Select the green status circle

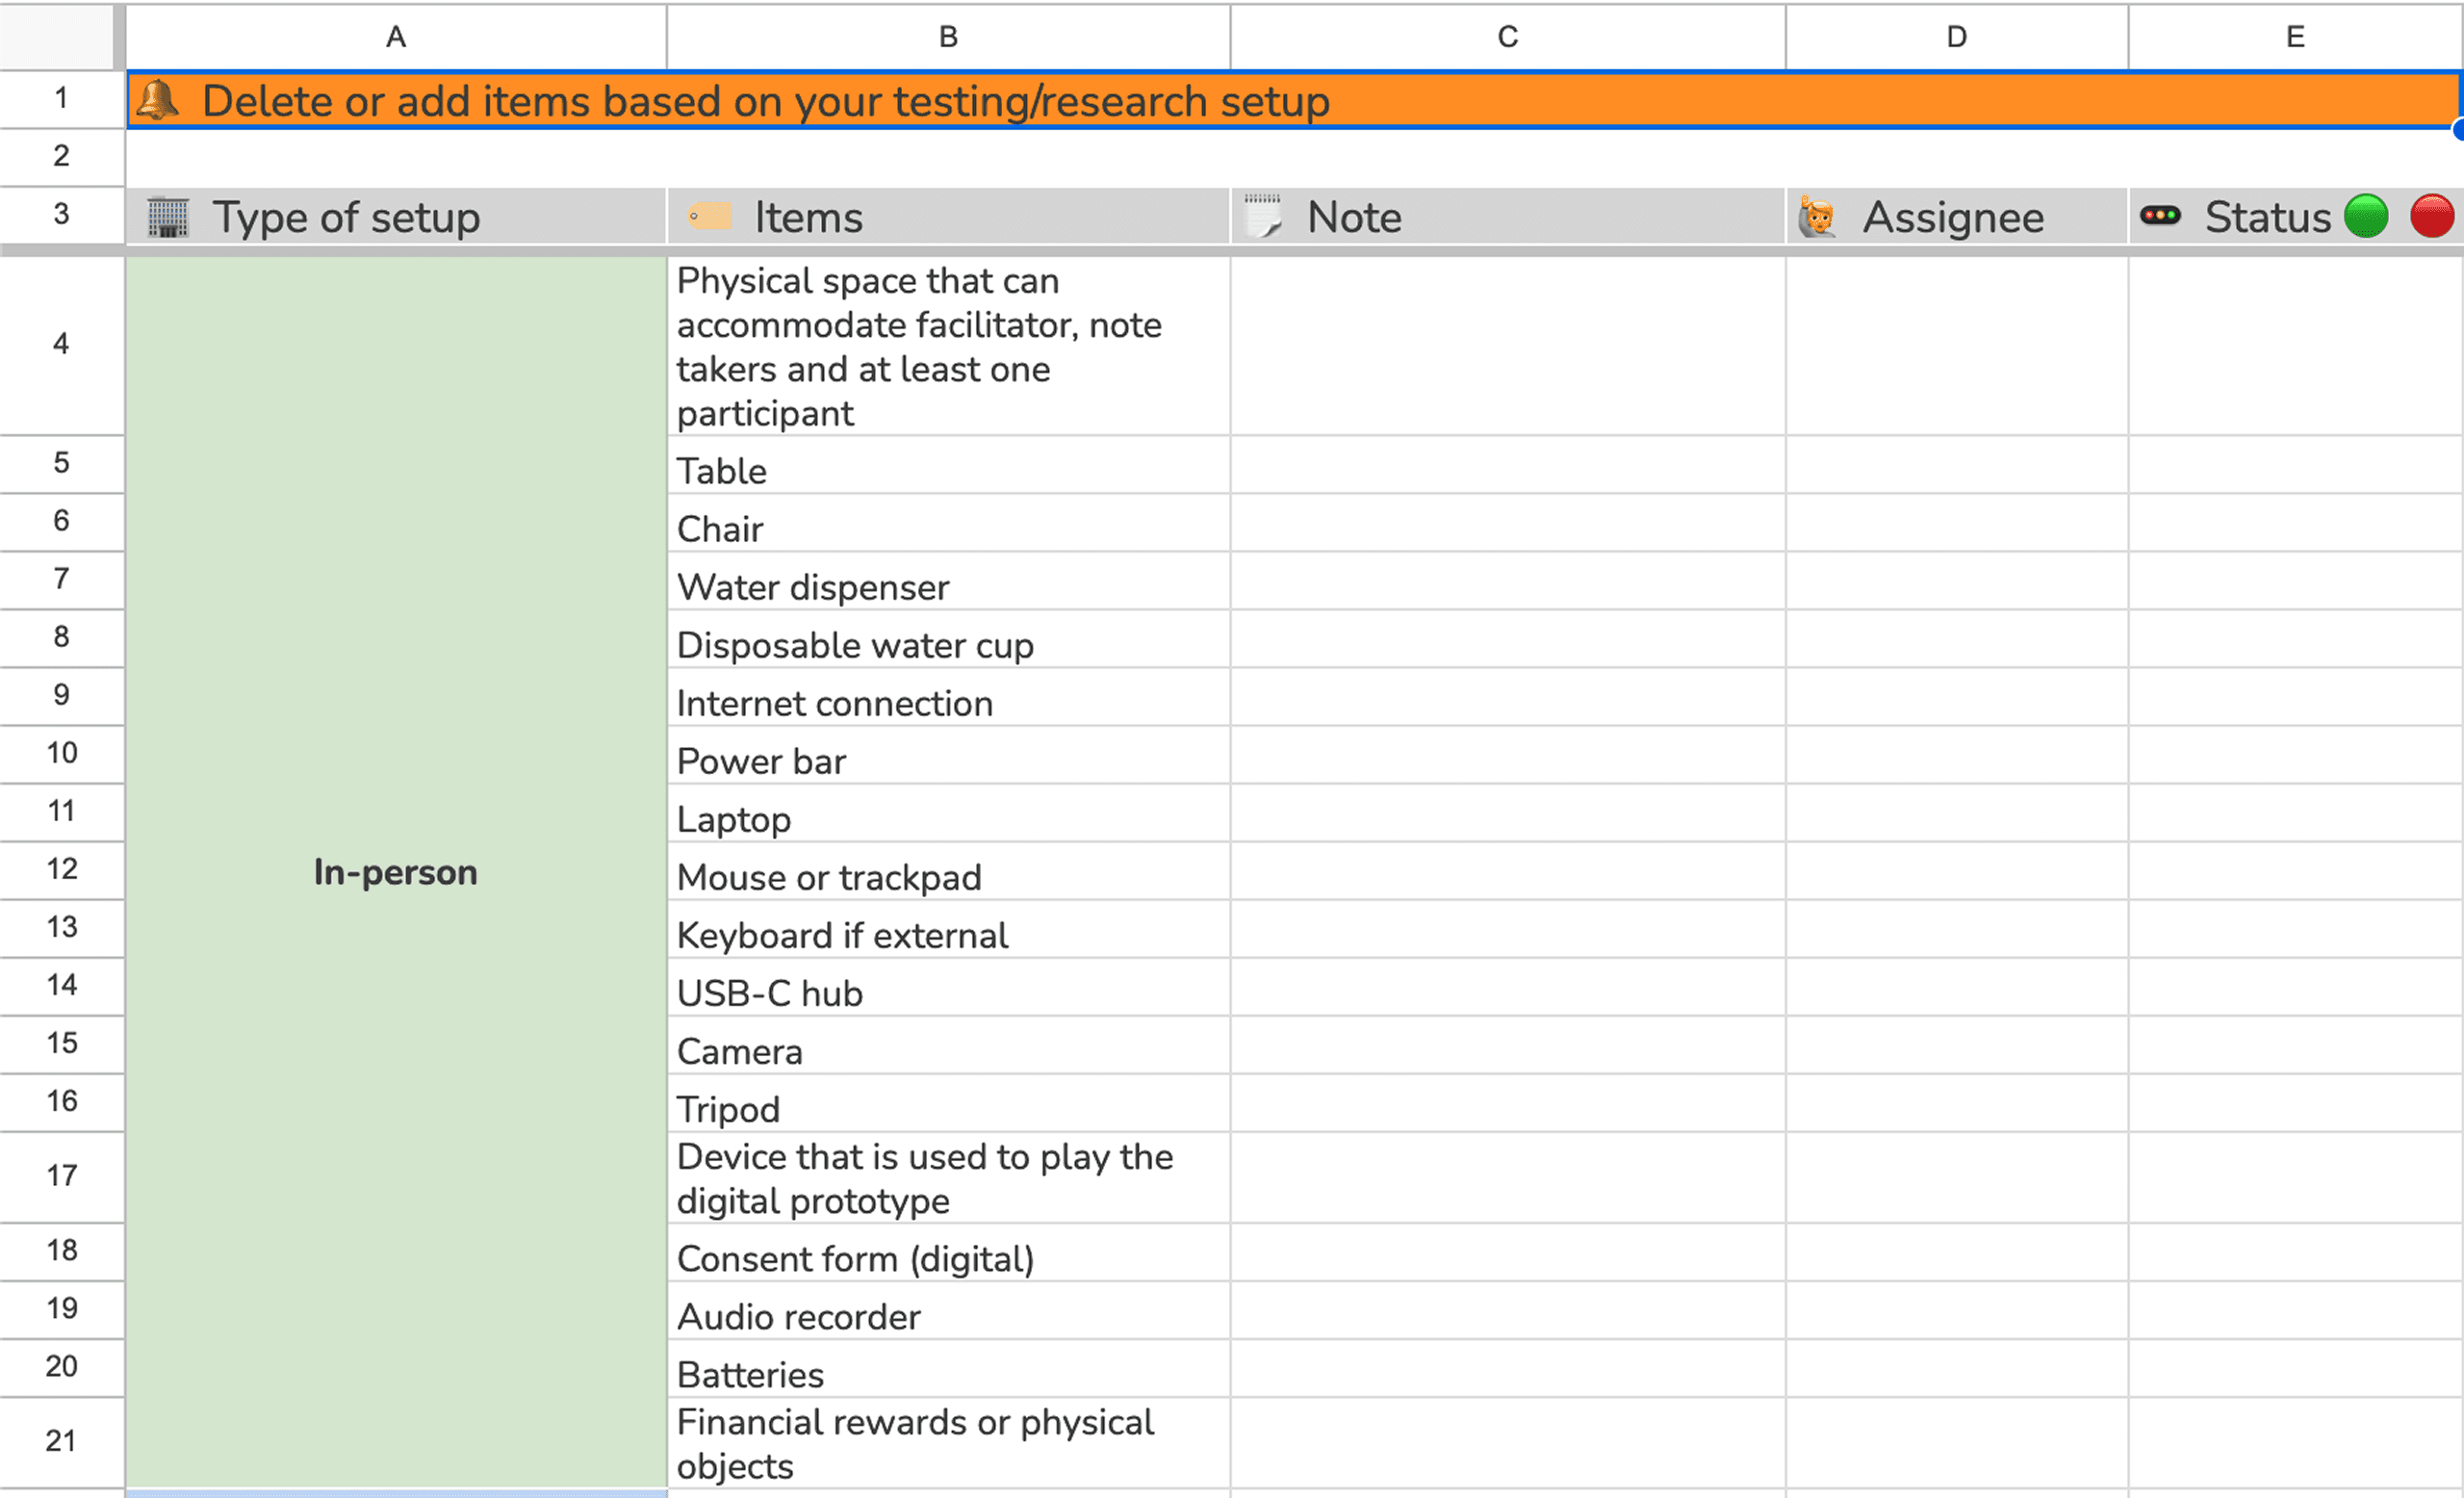(2366, 216)
